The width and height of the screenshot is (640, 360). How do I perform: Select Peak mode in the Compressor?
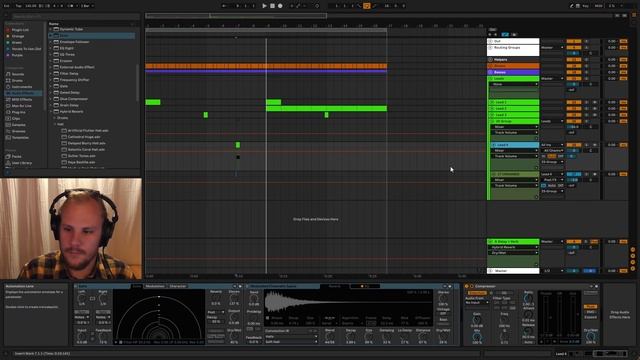(590, 307)
